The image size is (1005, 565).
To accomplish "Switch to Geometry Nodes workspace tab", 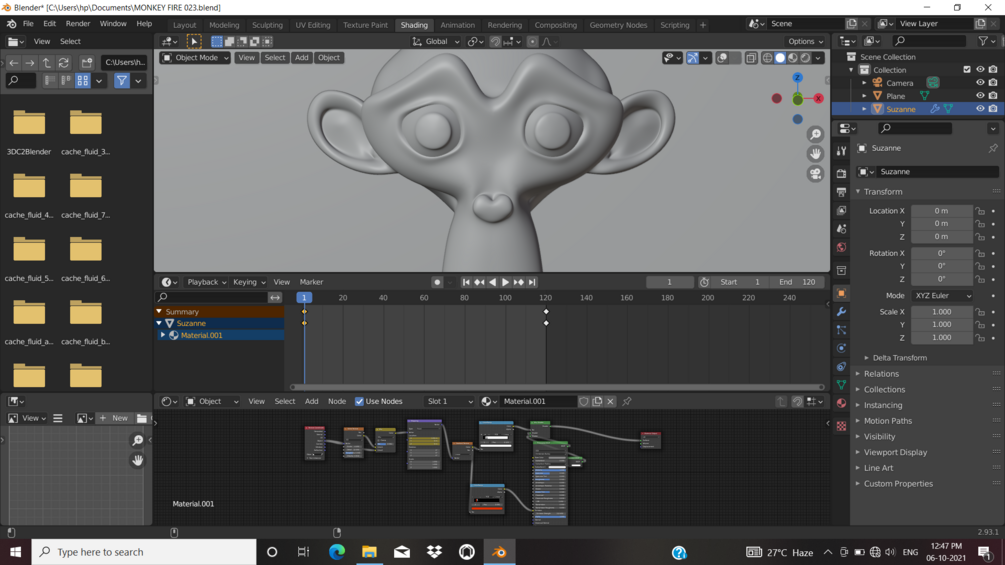I will coord(618,25).
